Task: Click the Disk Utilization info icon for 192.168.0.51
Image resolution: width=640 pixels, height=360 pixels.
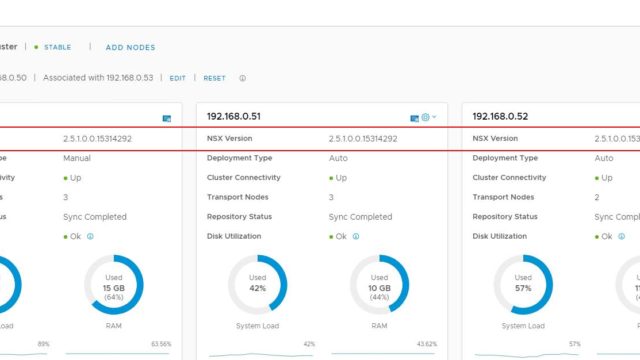Action: pyautogui.click(x=356, y=236)
